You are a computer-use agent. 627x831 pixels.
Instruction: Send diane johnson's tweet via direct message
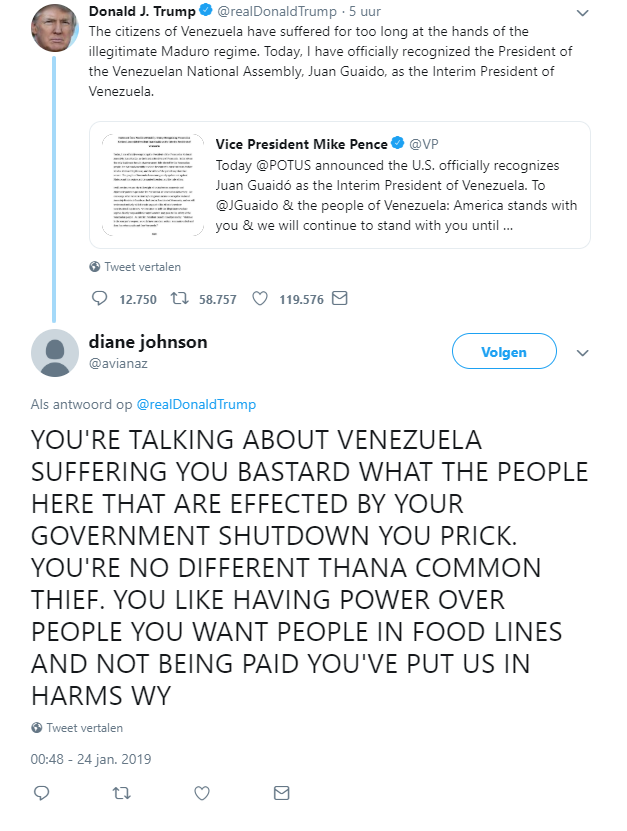(281, 793)
